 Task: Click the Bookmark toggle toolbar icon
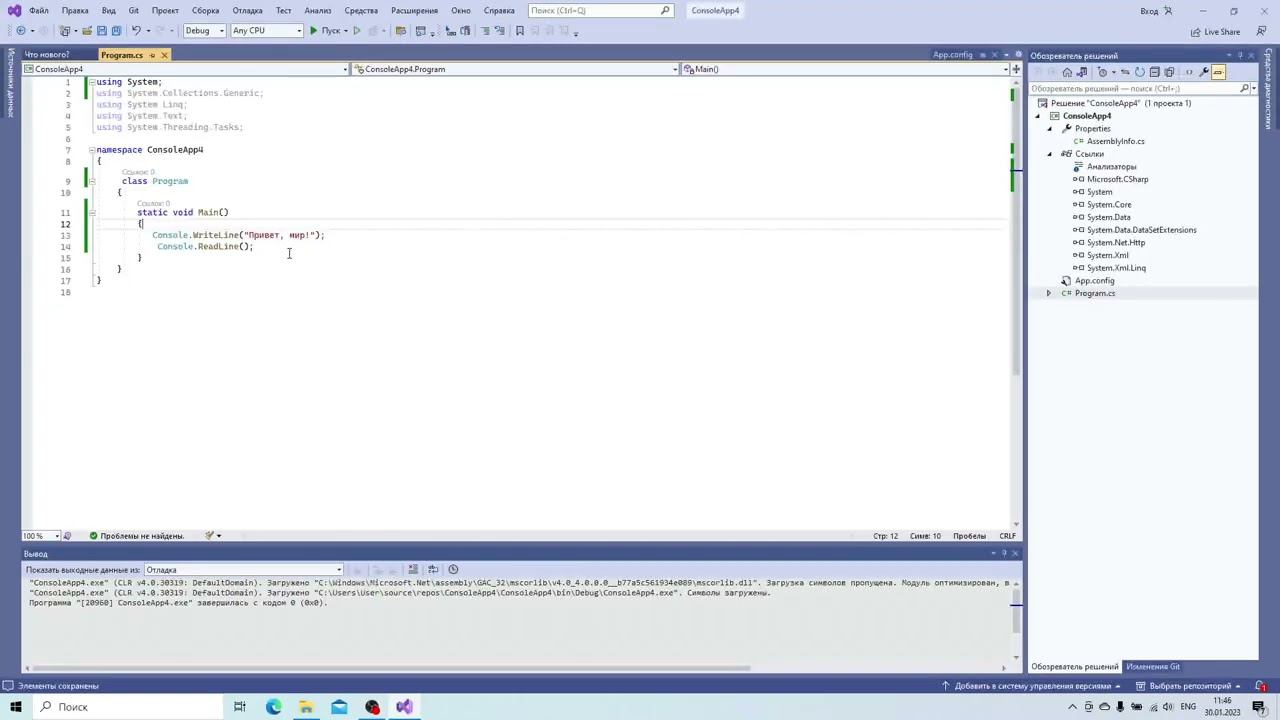[x=519, y=30]
